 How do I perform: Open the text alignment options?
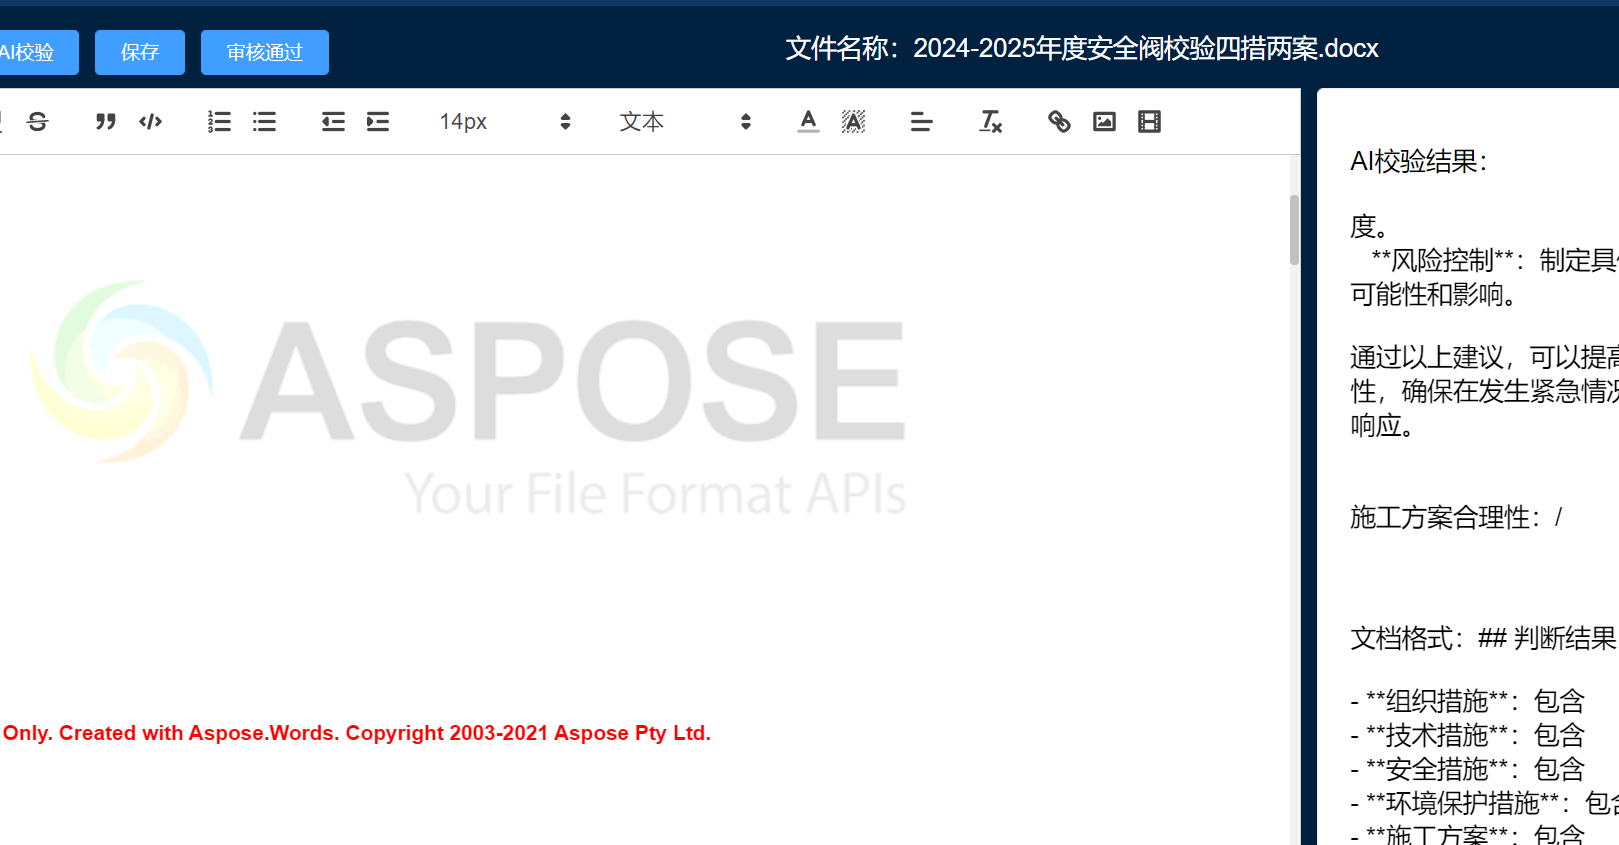922,122
